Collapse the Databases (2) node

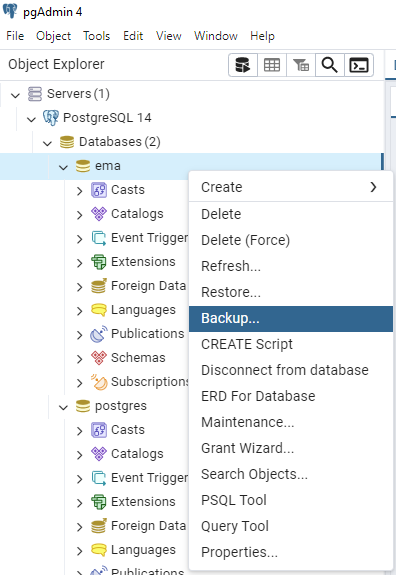[x=47, y=143]
